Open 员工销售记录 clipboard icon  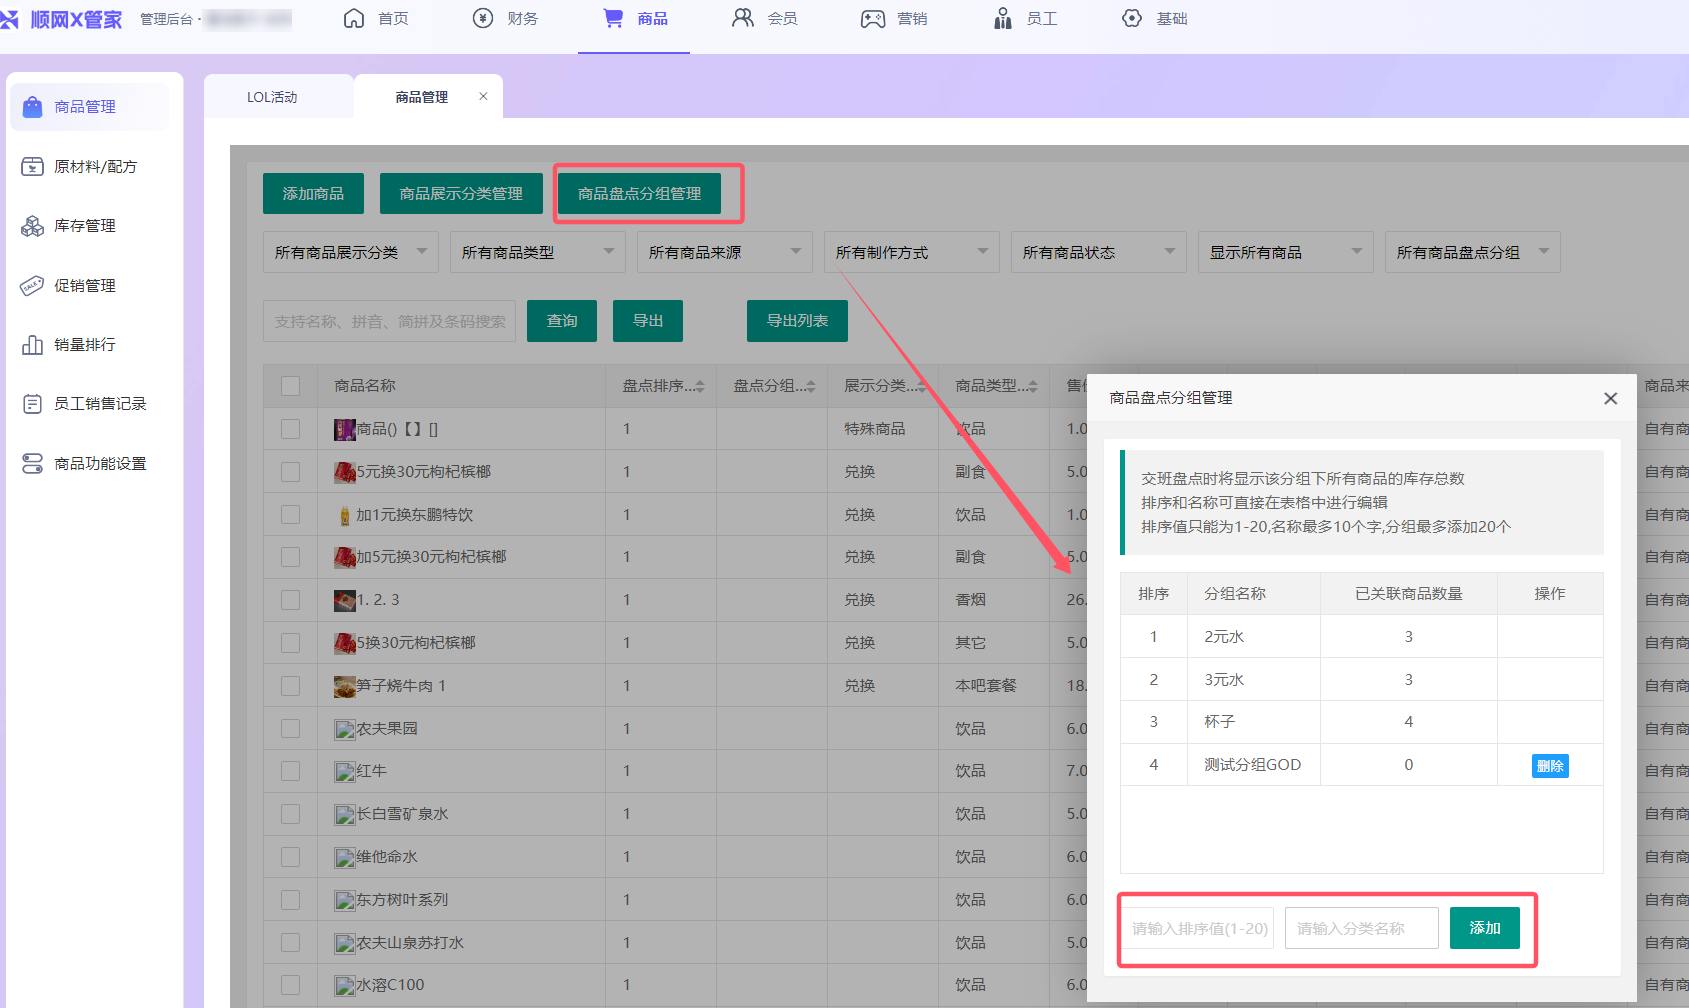point(32,404)
